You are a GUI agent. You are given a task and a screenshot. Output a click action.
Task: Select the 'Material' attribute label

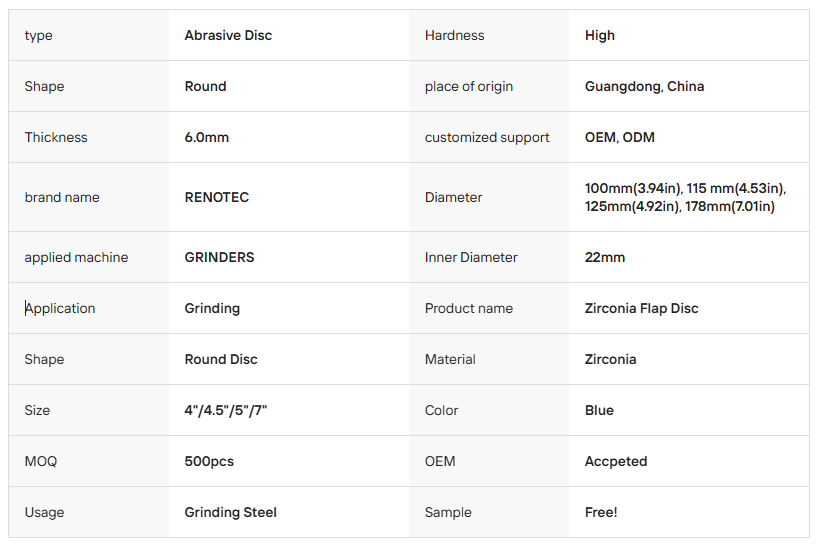[x=450, y=359]
